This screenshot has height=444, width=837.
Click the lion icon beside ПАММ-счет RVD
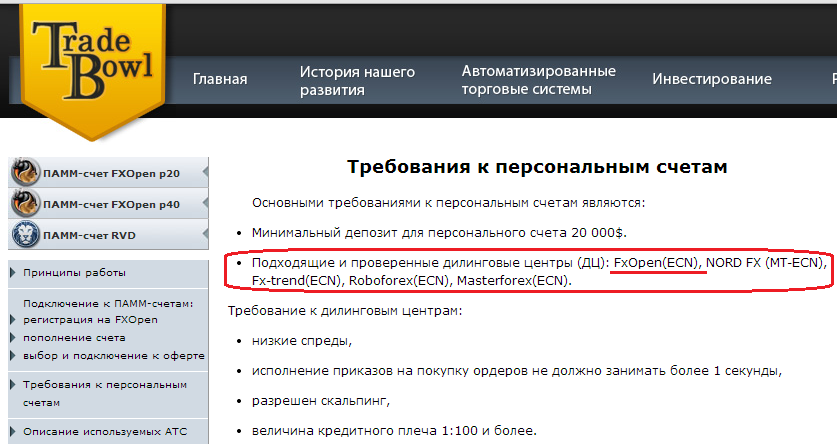click(x=25, y=234)
